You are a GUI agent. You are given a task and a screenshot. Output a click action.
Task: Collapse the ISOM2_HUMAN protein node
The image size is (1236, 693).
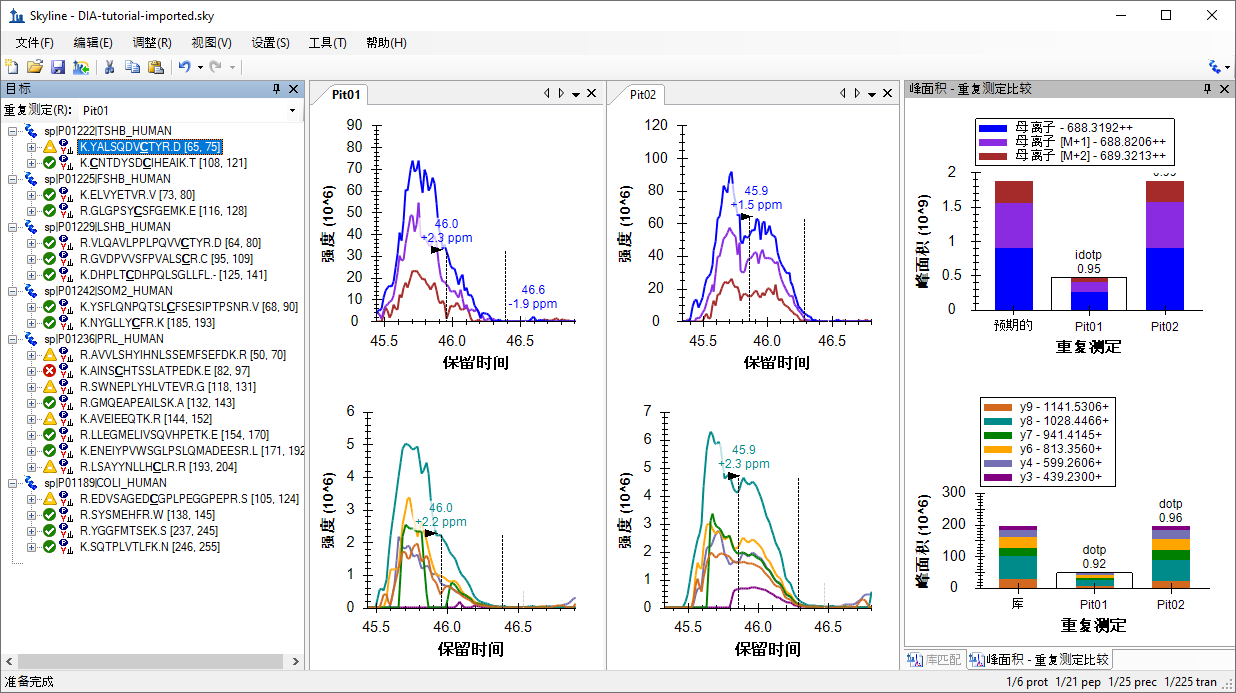pos(12,291)
